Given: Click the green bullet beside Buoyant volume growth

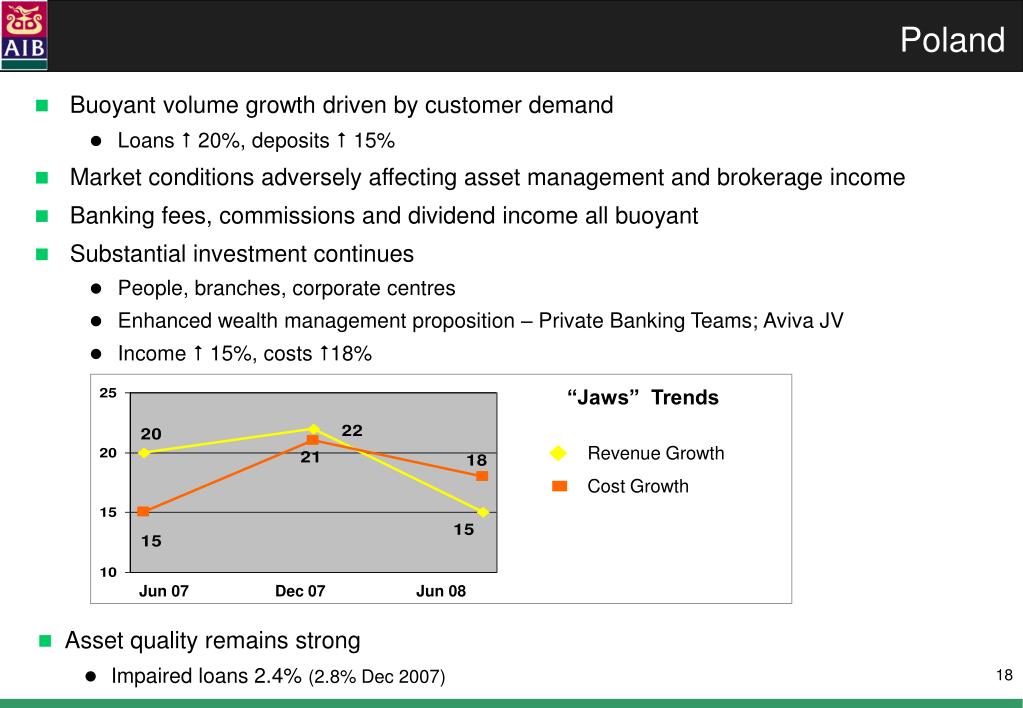Looking at the screenshot, I should click(42, 105).
